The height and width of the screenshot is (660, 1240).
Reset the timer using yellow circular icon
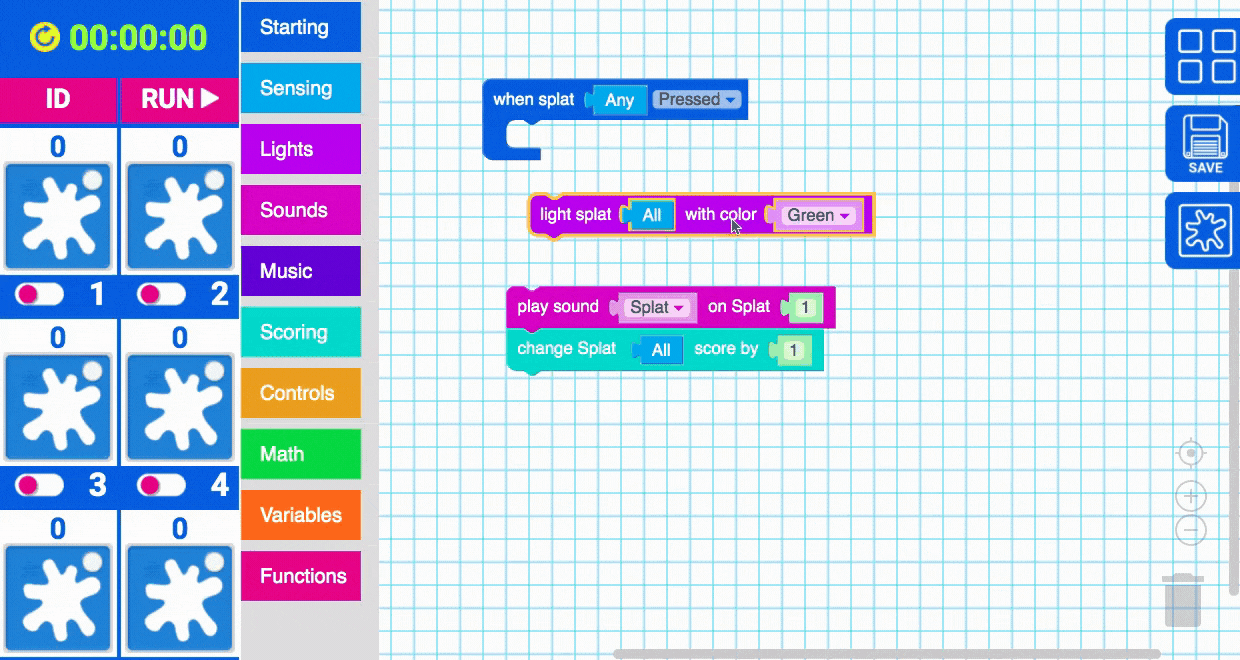pos(45,38)
